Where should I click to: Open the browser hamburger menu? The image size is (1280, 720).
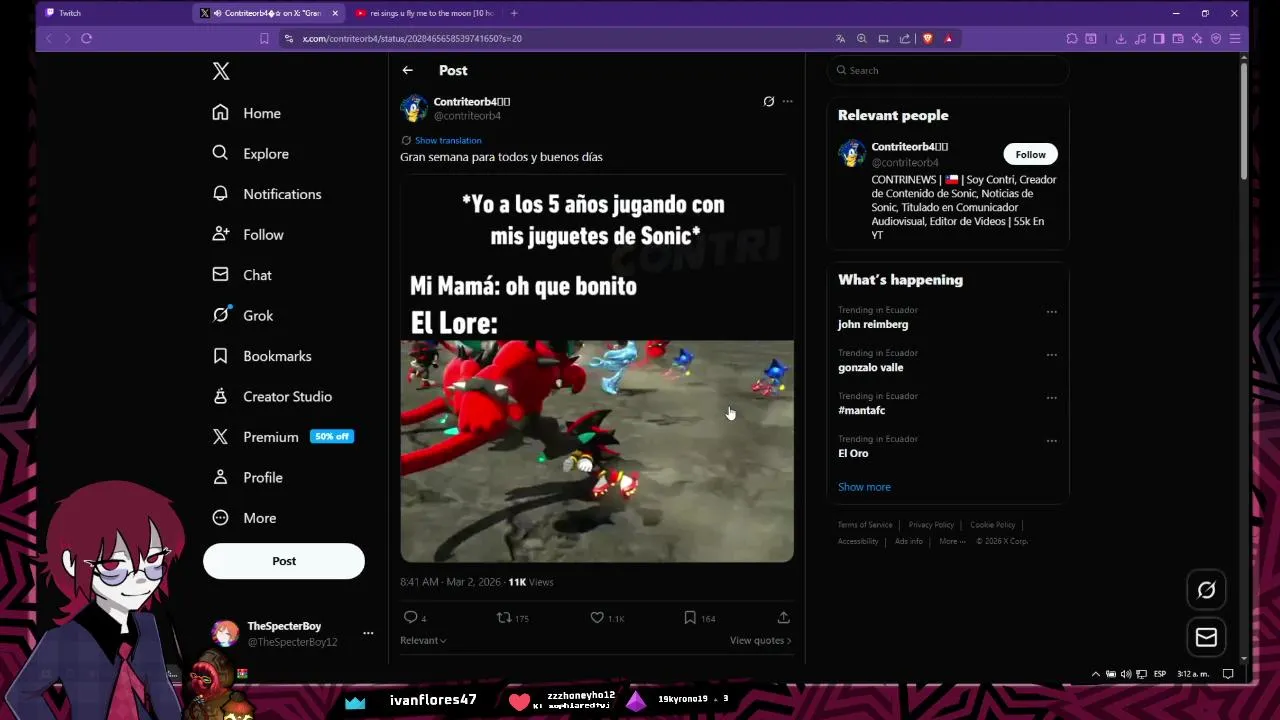tap(1235, 38)
